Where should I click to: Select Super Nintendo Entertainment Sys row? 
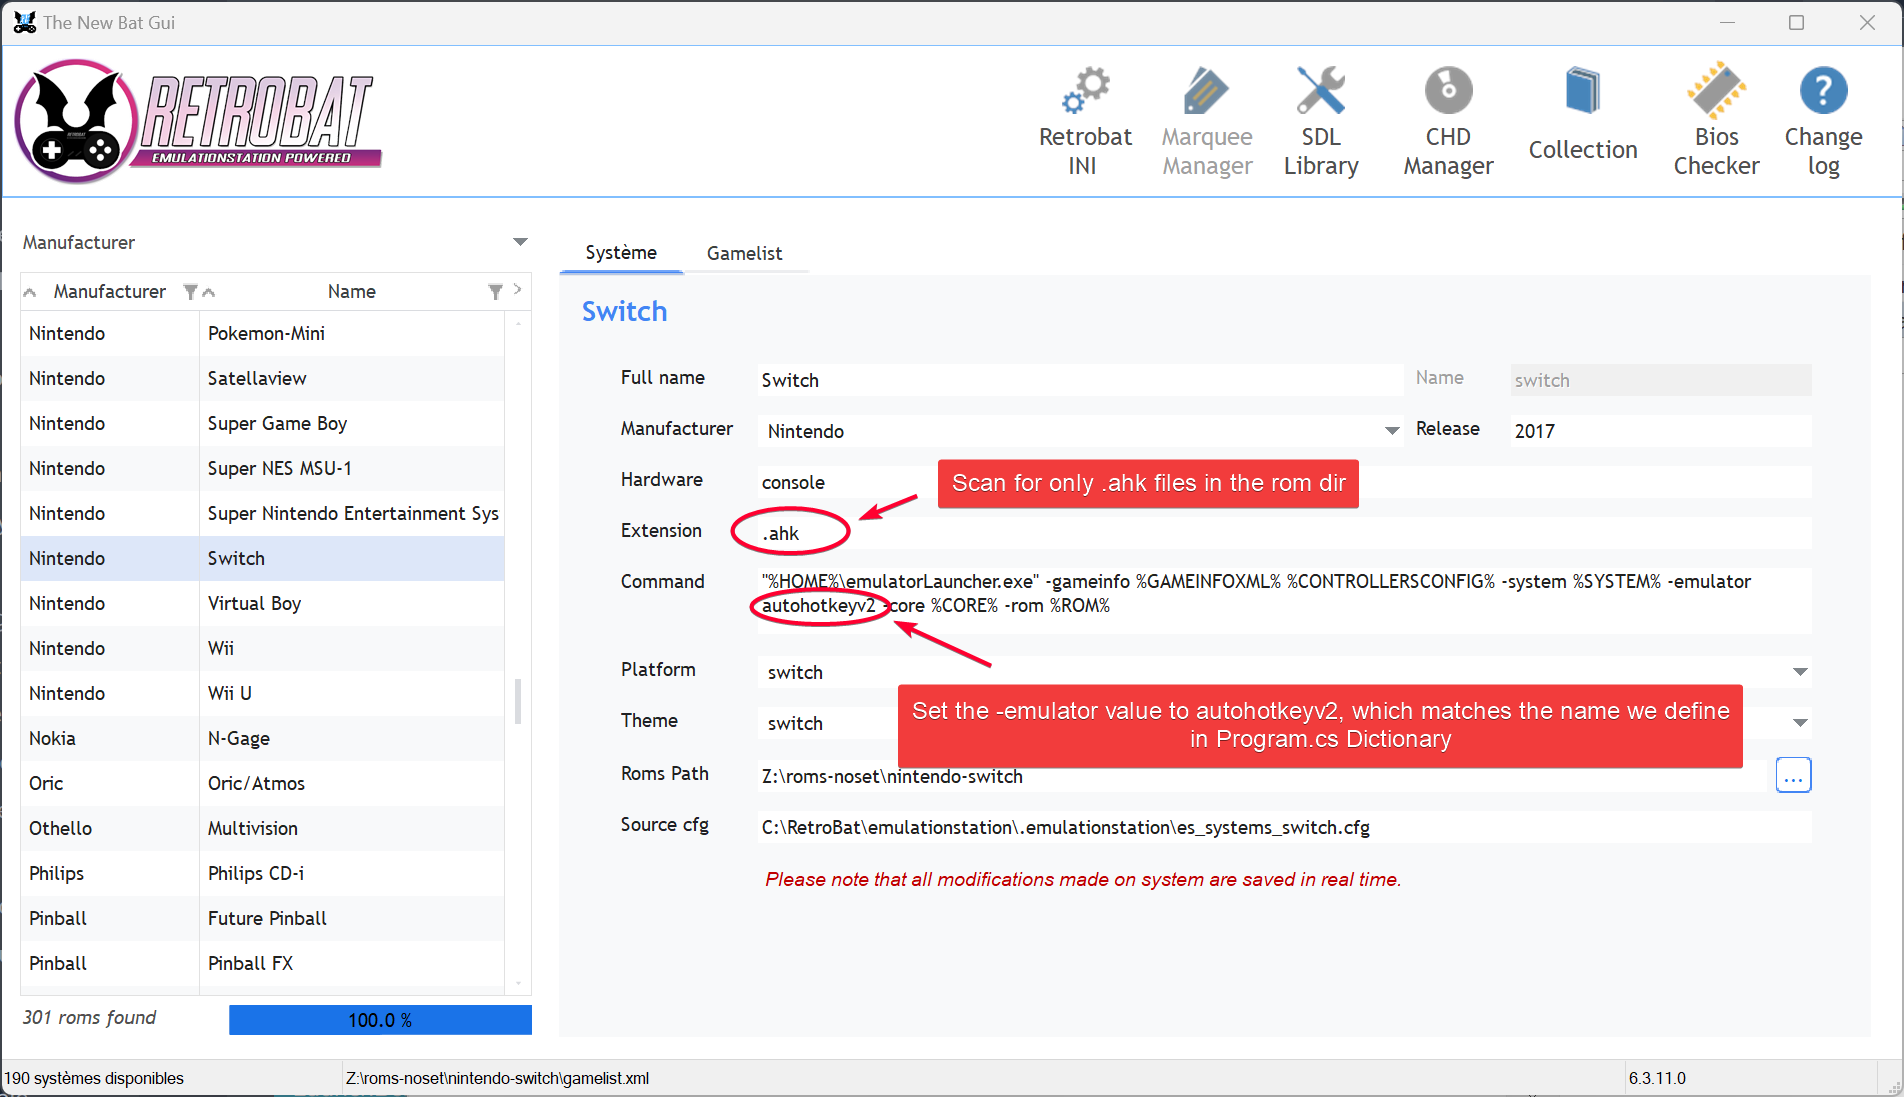pyautogui.click(x=262, y=513)
